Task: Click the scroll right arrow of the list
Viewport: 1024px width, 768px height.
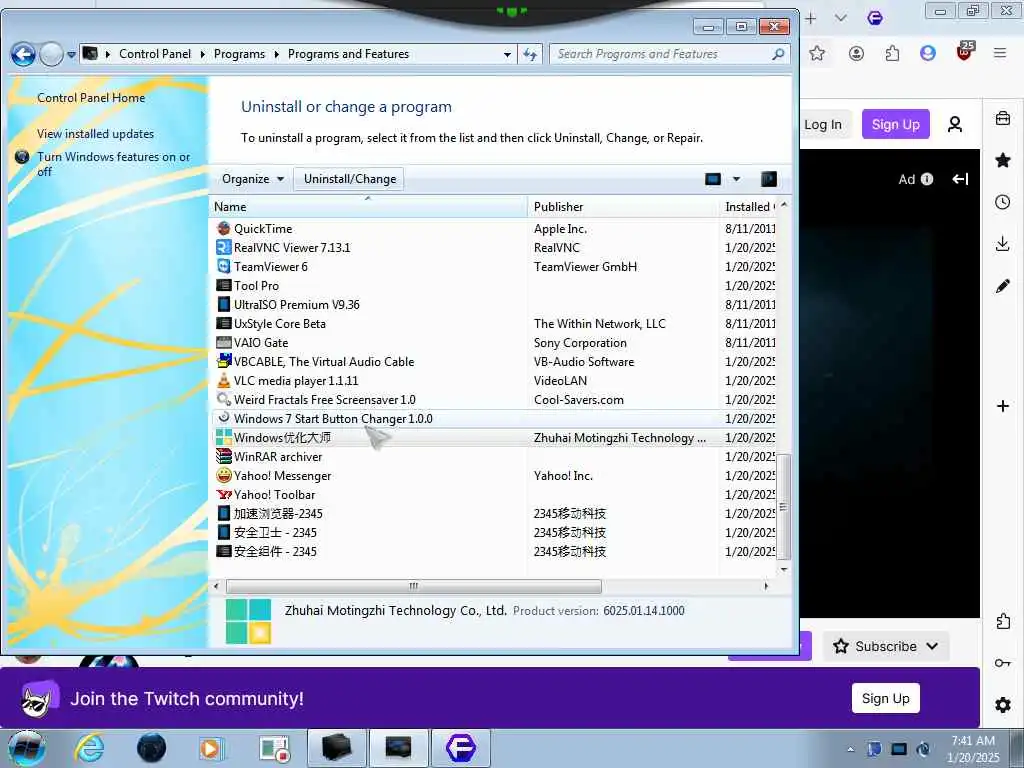Action: 766,586
